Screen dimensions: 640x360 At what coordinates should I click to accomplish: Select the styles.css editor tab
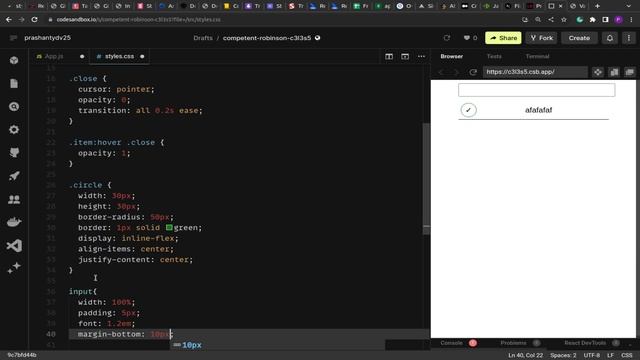tap(120, 56)
